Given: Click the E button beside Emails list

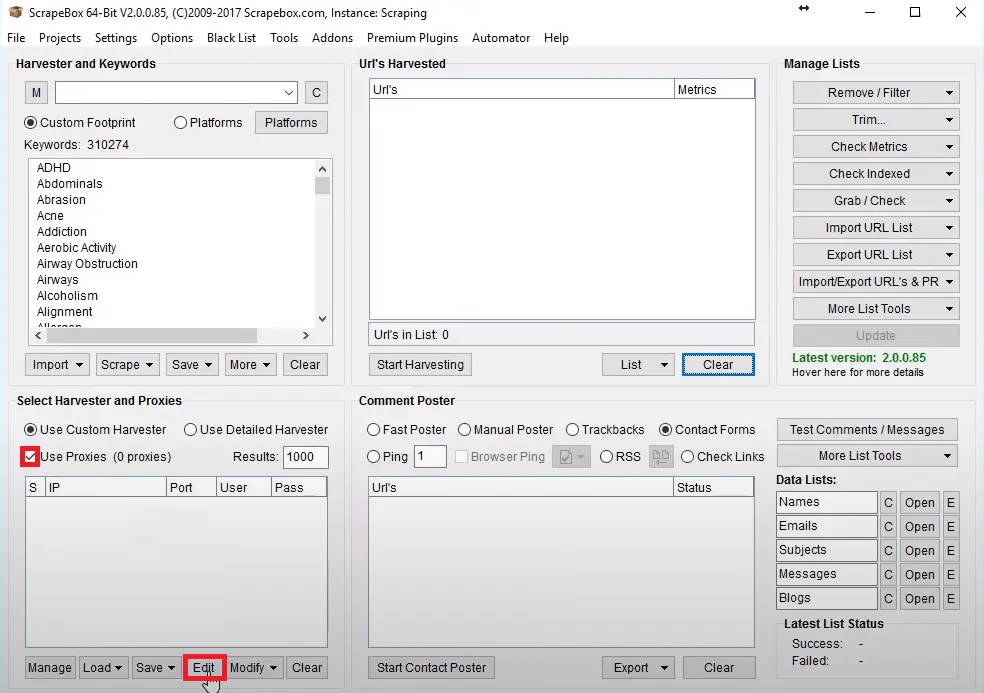Looking at the screenshot, I should tap(950, 527).
